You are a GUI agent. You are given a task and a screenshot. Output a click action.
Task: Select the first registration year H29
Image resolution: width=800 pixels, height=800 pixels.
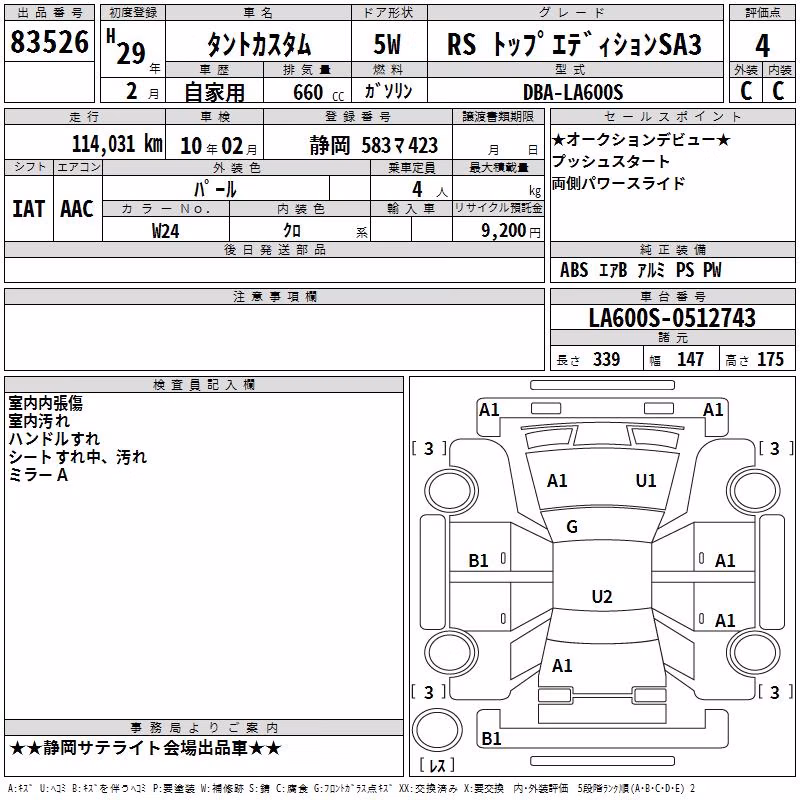(x=127, y=48)
